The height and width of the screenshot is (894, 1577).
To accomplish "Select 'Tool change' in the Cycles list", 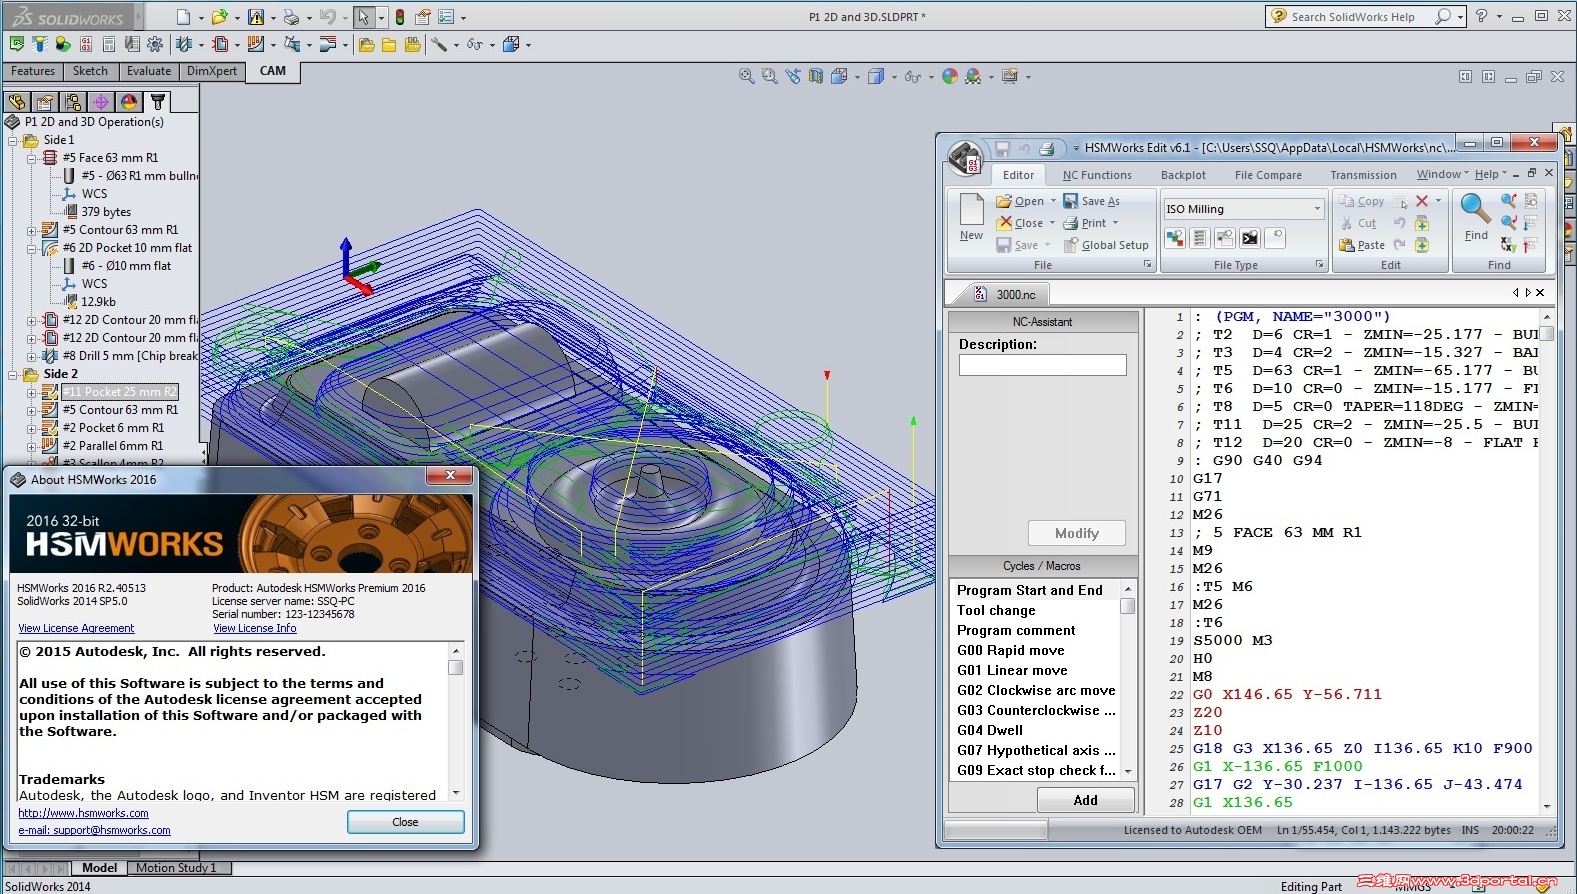I will coord(996,610).
